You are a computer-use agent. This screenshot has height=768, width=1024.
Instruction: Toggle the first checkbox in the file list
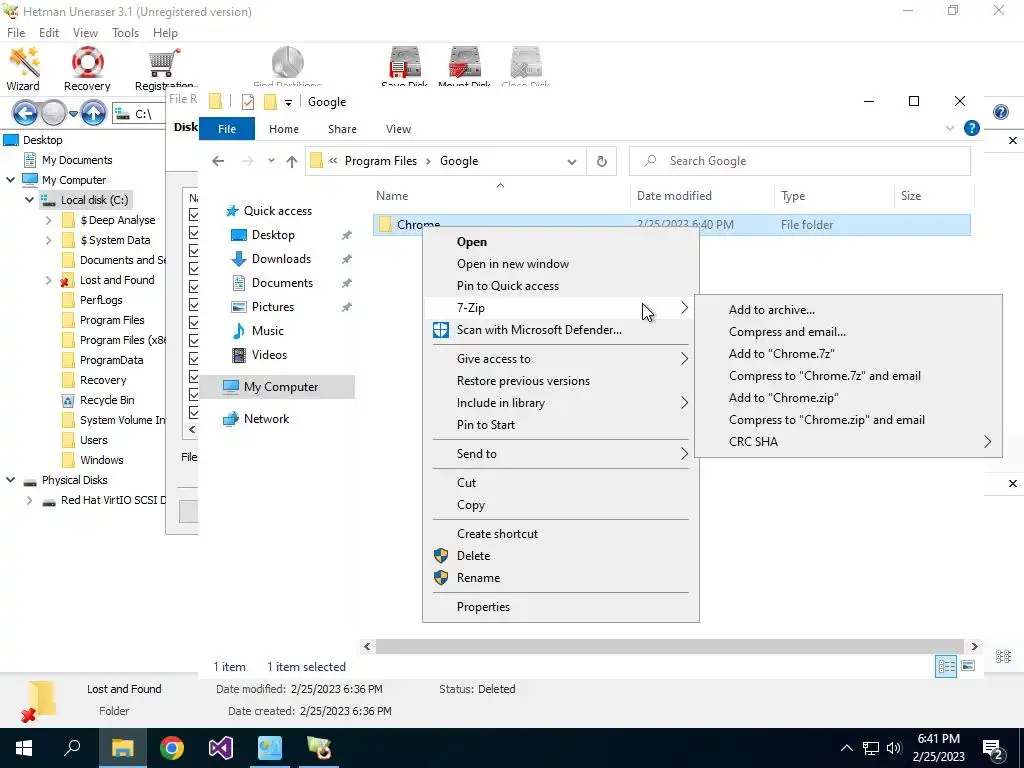point(193,214)
